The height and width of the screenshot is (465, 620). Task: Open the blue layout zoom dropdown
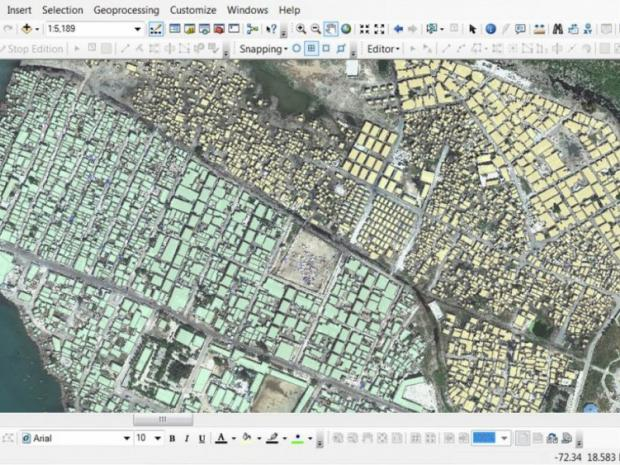(504, 438)
